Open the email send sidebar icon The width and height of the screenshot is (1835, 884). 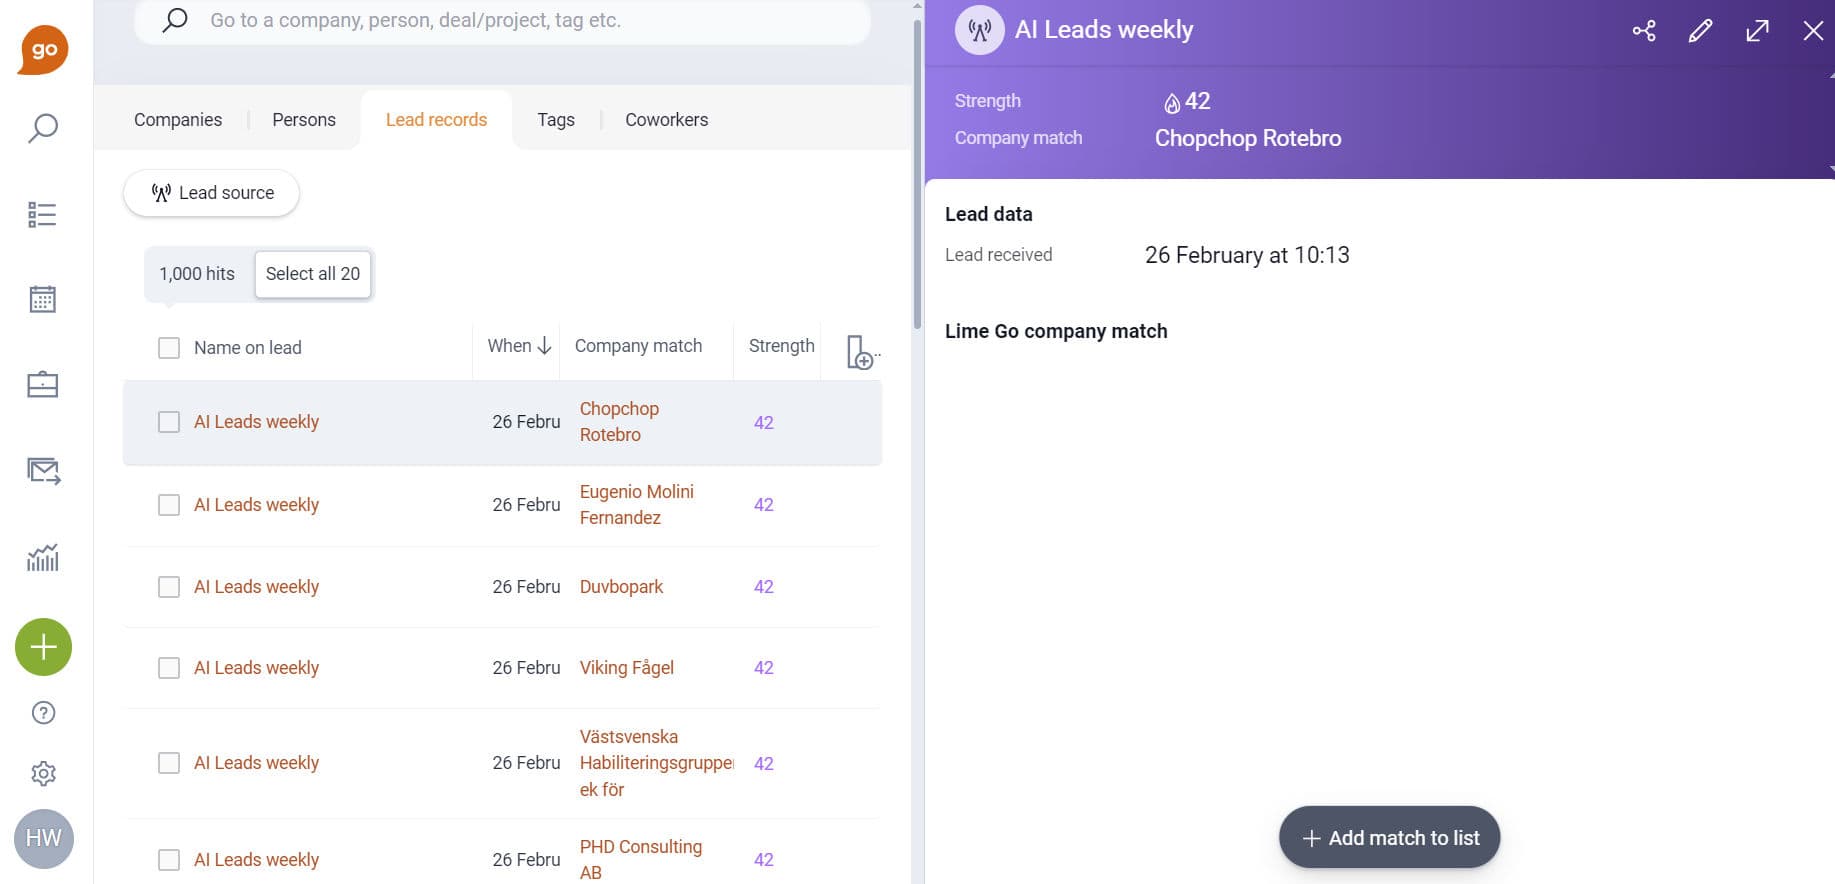click(x=44, y=471)
